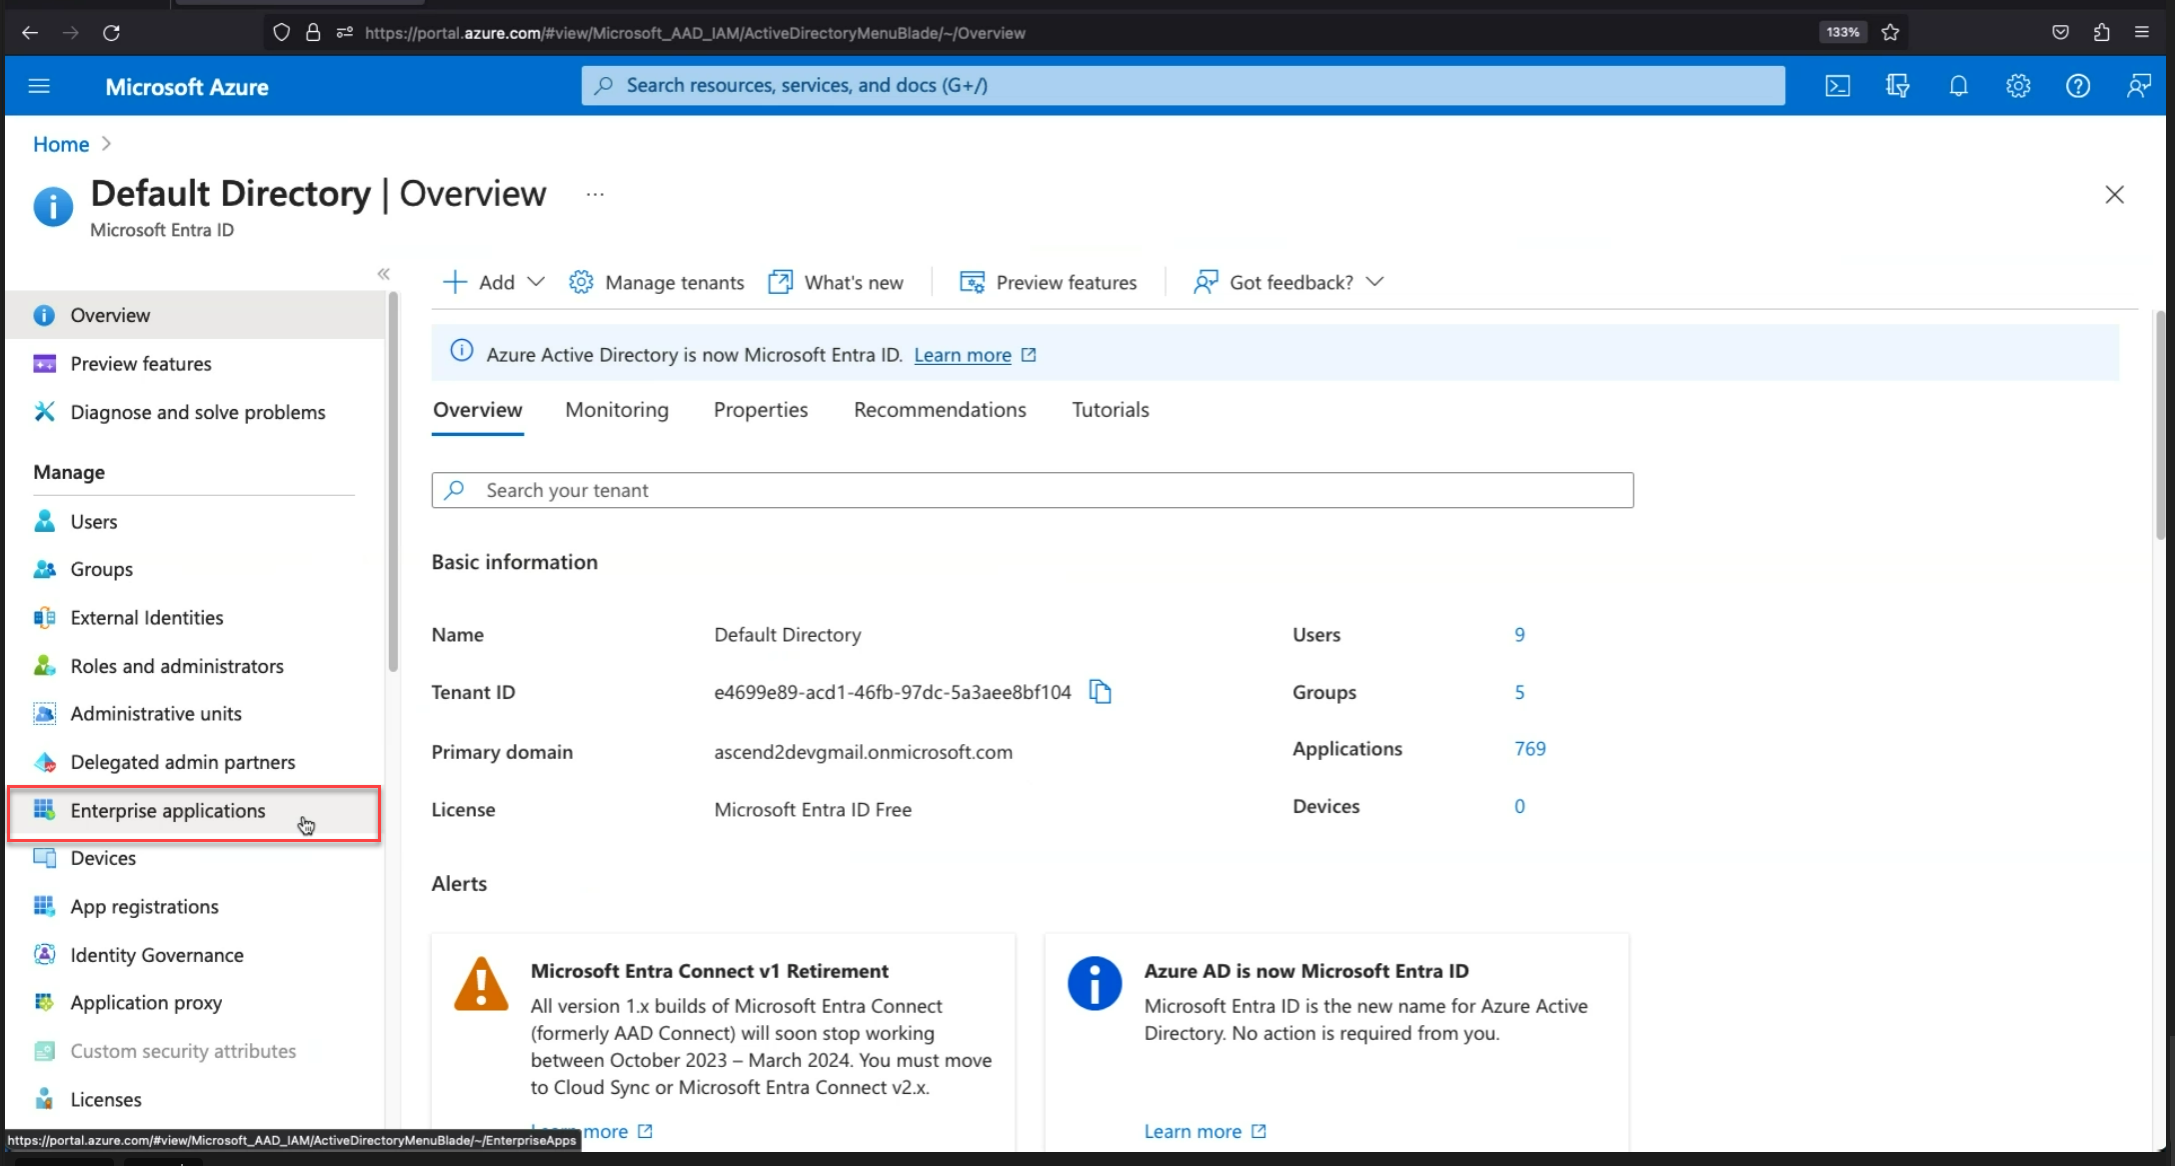Click the breadcrumb chevron after Home
This screenshot has width=2175, height=1166.
point(107,144)
